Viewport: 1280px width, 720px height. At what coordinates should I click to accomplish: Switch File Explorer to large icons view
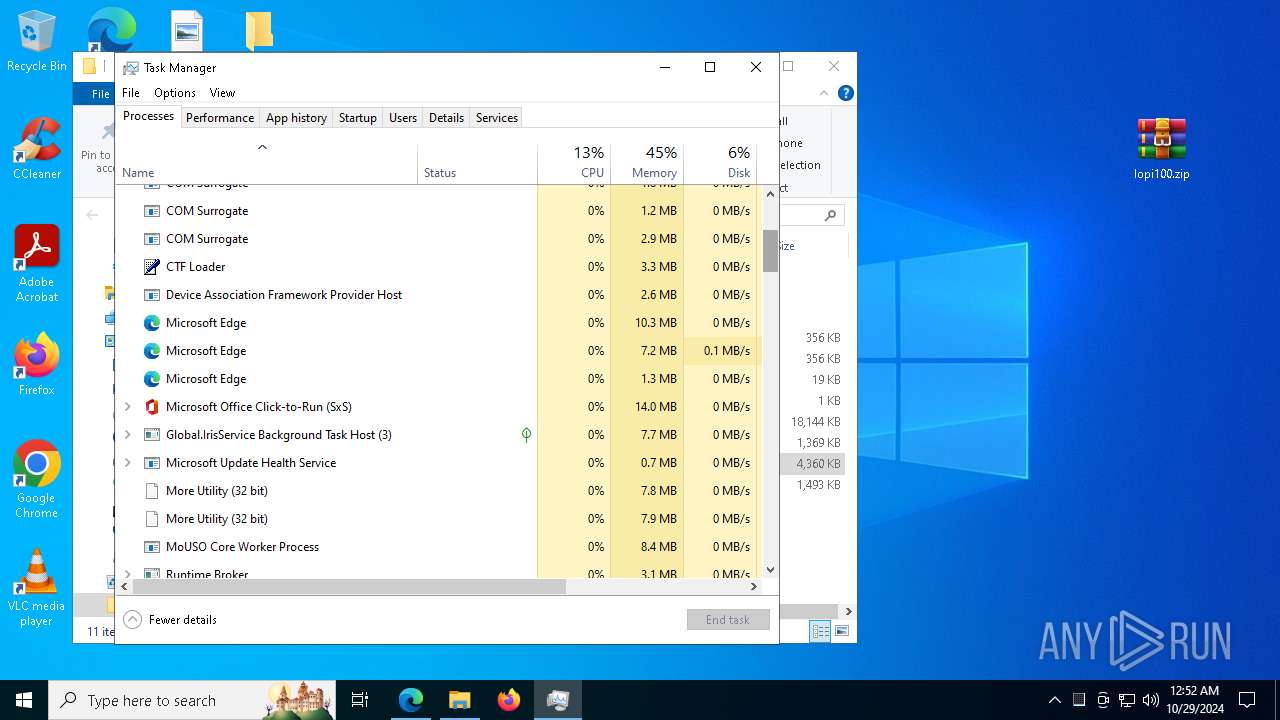(x=842, y=631)
